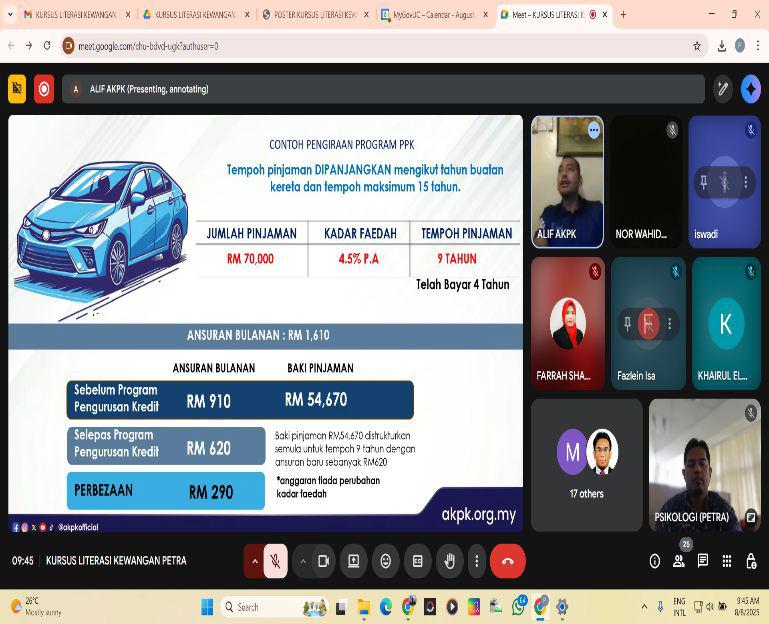Leave call with red hang-up button
Viewport: 769px width, 624px height.
507,561
